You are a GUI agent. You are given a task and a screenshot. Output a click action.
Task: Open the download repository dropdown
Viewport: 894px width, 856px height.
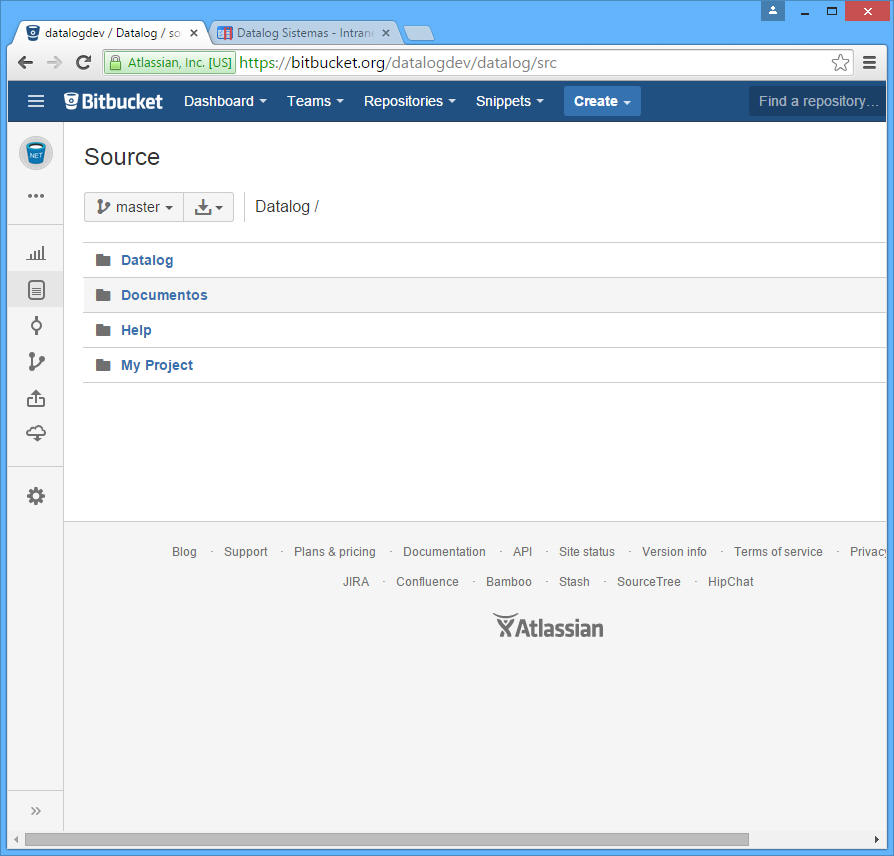(209, 206)
